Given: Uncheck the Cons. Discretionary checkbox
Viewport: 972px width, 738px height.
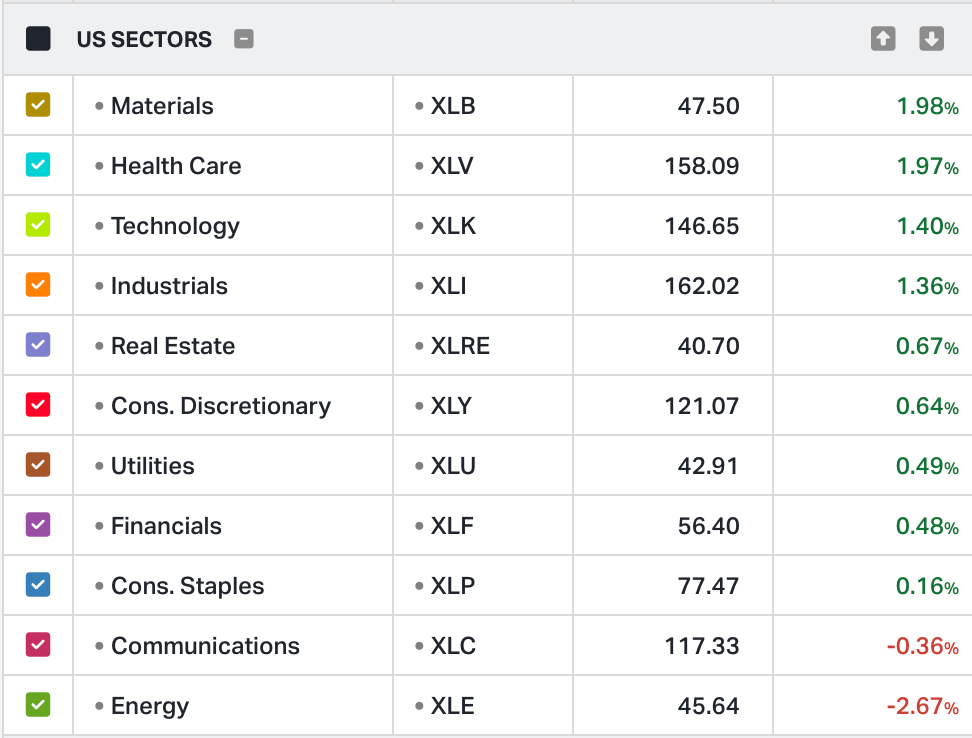Looking at the screenshot, I should tap(38, 405).
